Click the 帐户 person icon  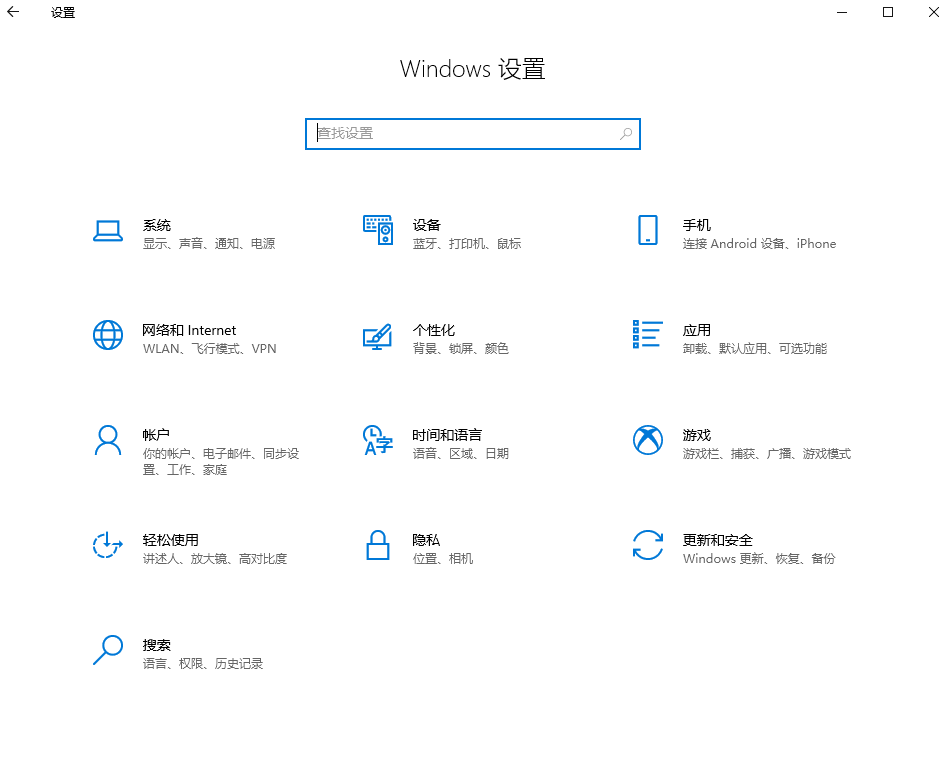(108, 440)
